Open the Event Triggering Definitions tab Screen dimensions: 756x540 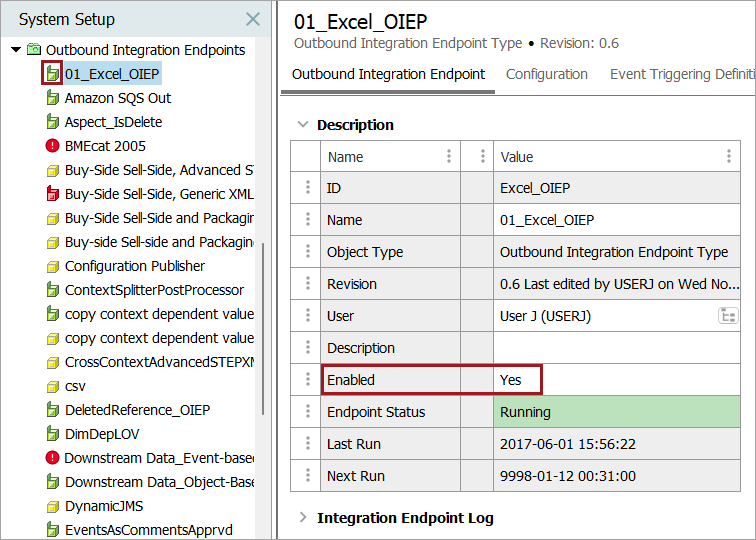[682, 74]
